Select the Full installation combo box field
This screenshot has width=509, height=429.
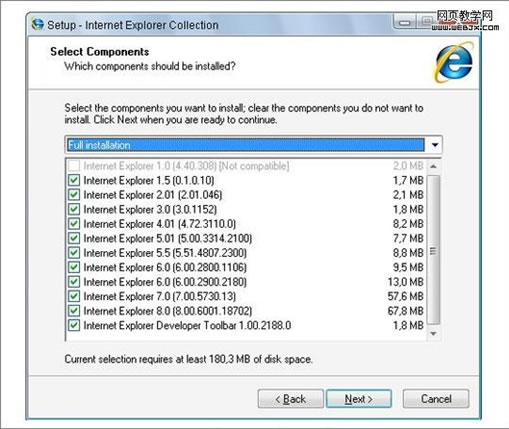pyautogui.click(x=253, y=145)
